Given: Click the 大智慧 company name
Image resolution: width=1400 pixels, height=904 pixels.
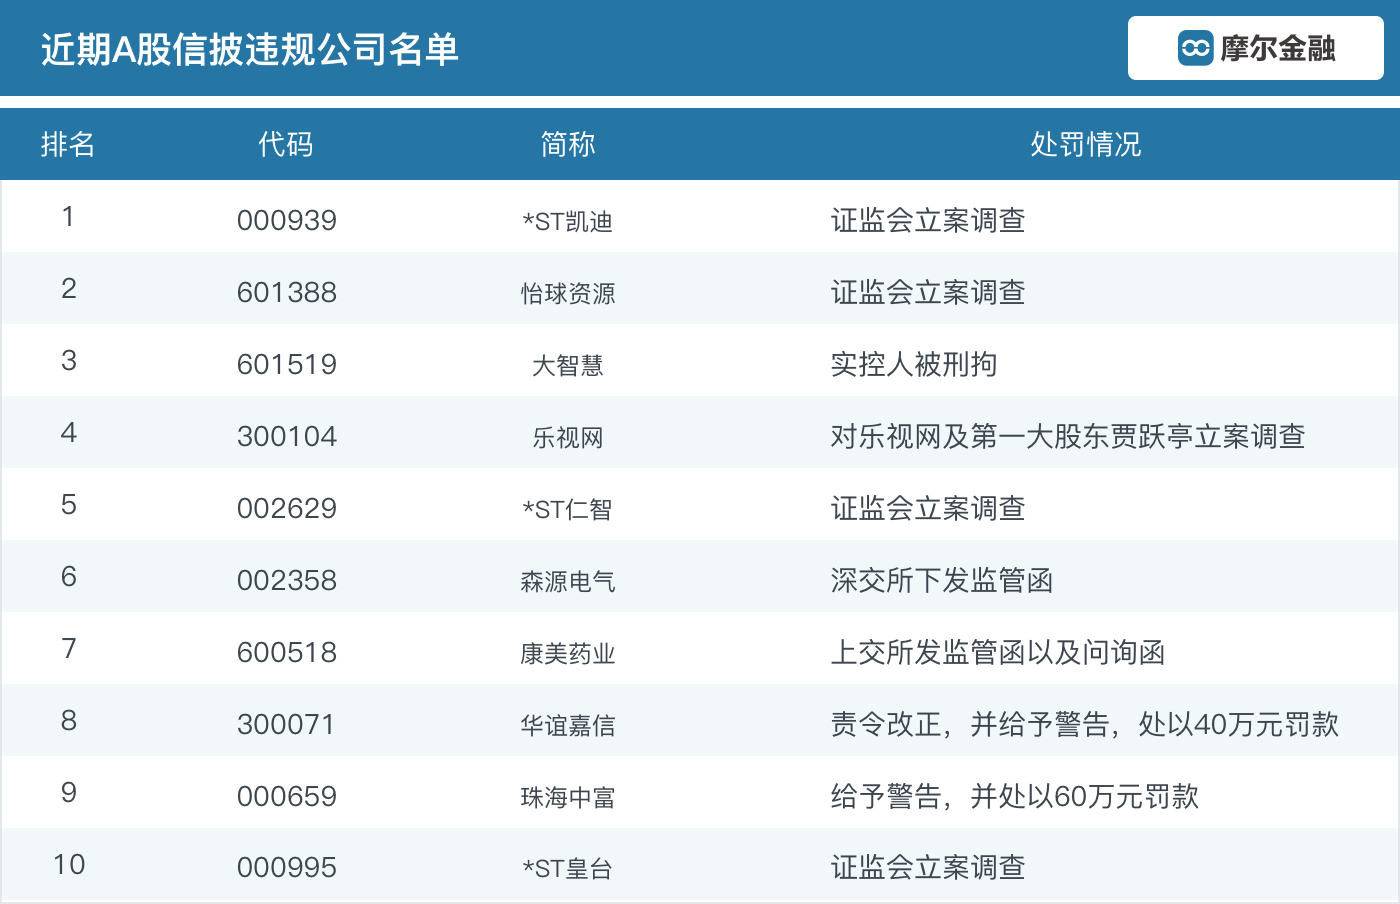Looking at the screenshot, I should 567,364.
